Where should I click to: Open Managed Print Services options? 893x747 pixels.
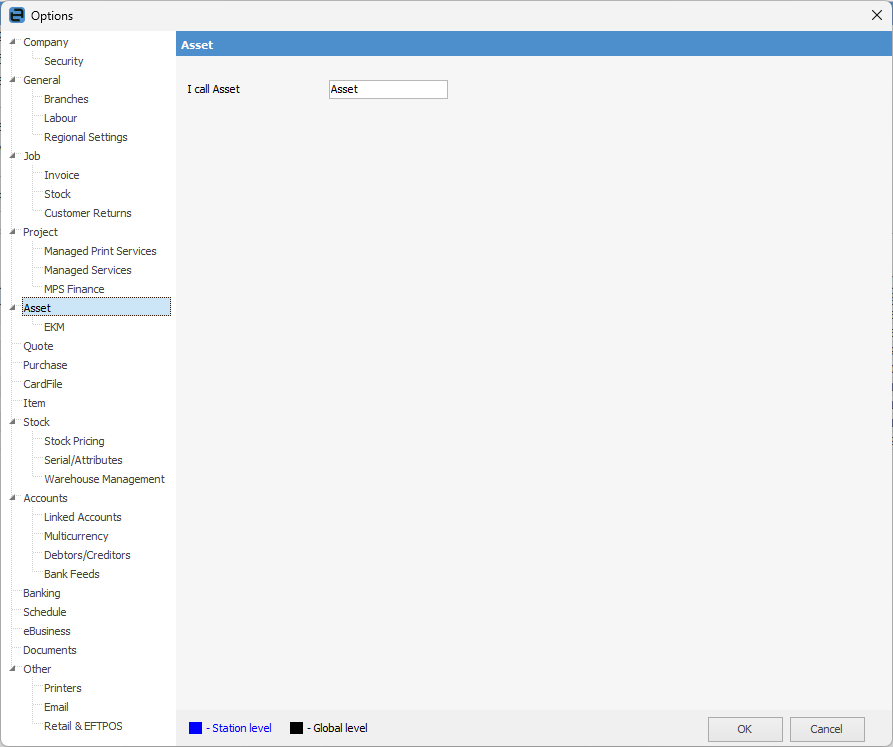pyautogui.click(x=100, y=251)
